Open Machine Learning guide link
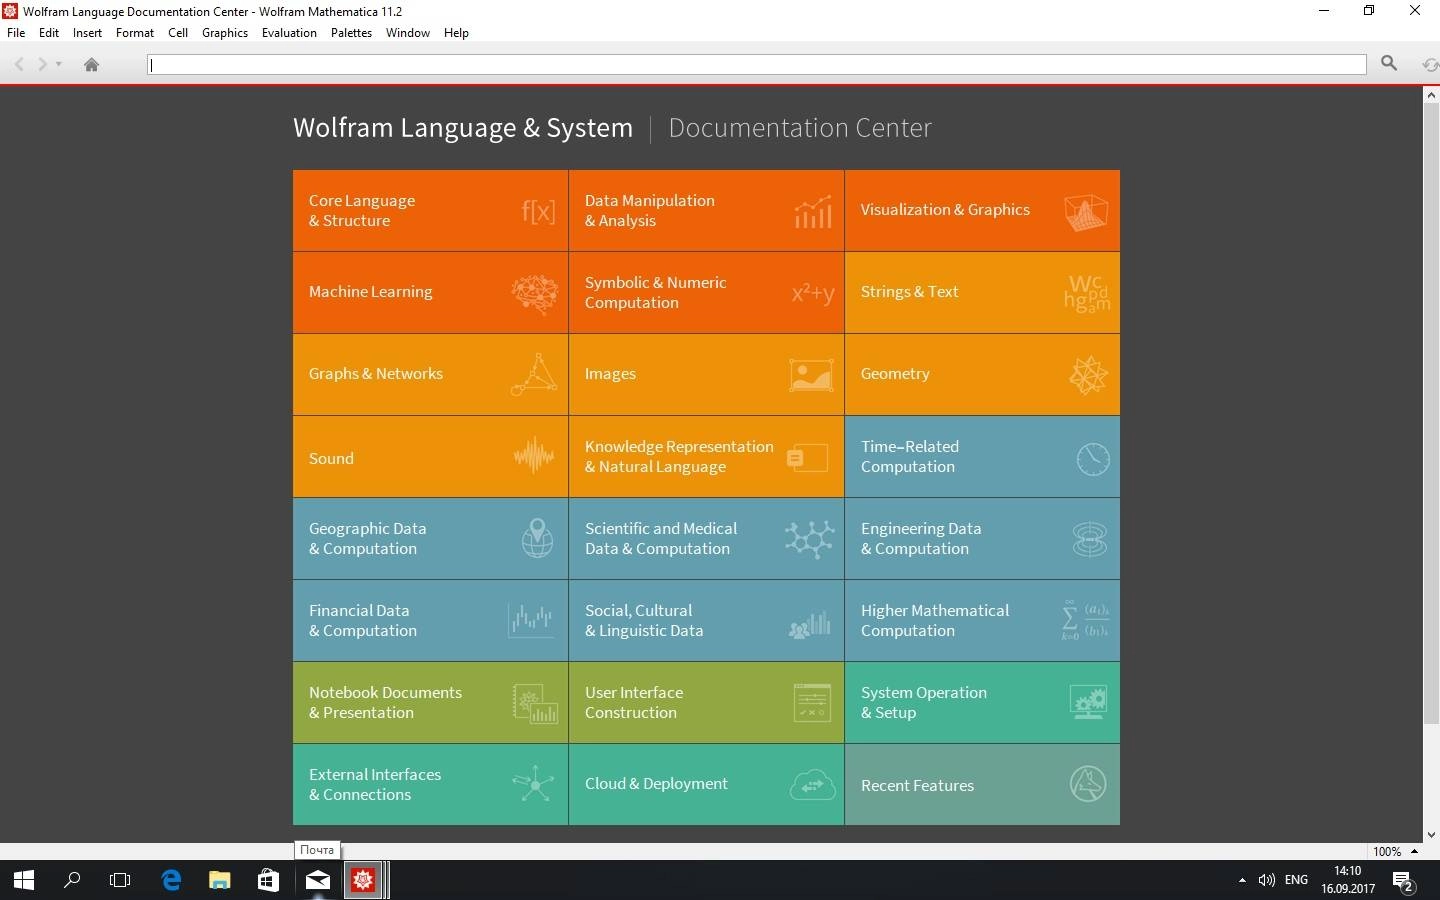Screen dimensions: 1440x900 click(371, 292)
